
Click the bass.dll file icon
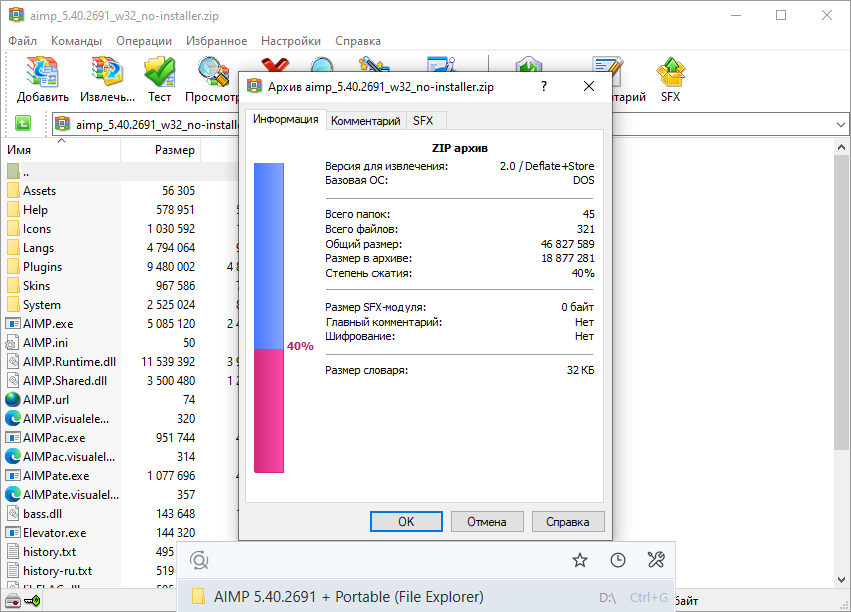[x=13, y=513]
